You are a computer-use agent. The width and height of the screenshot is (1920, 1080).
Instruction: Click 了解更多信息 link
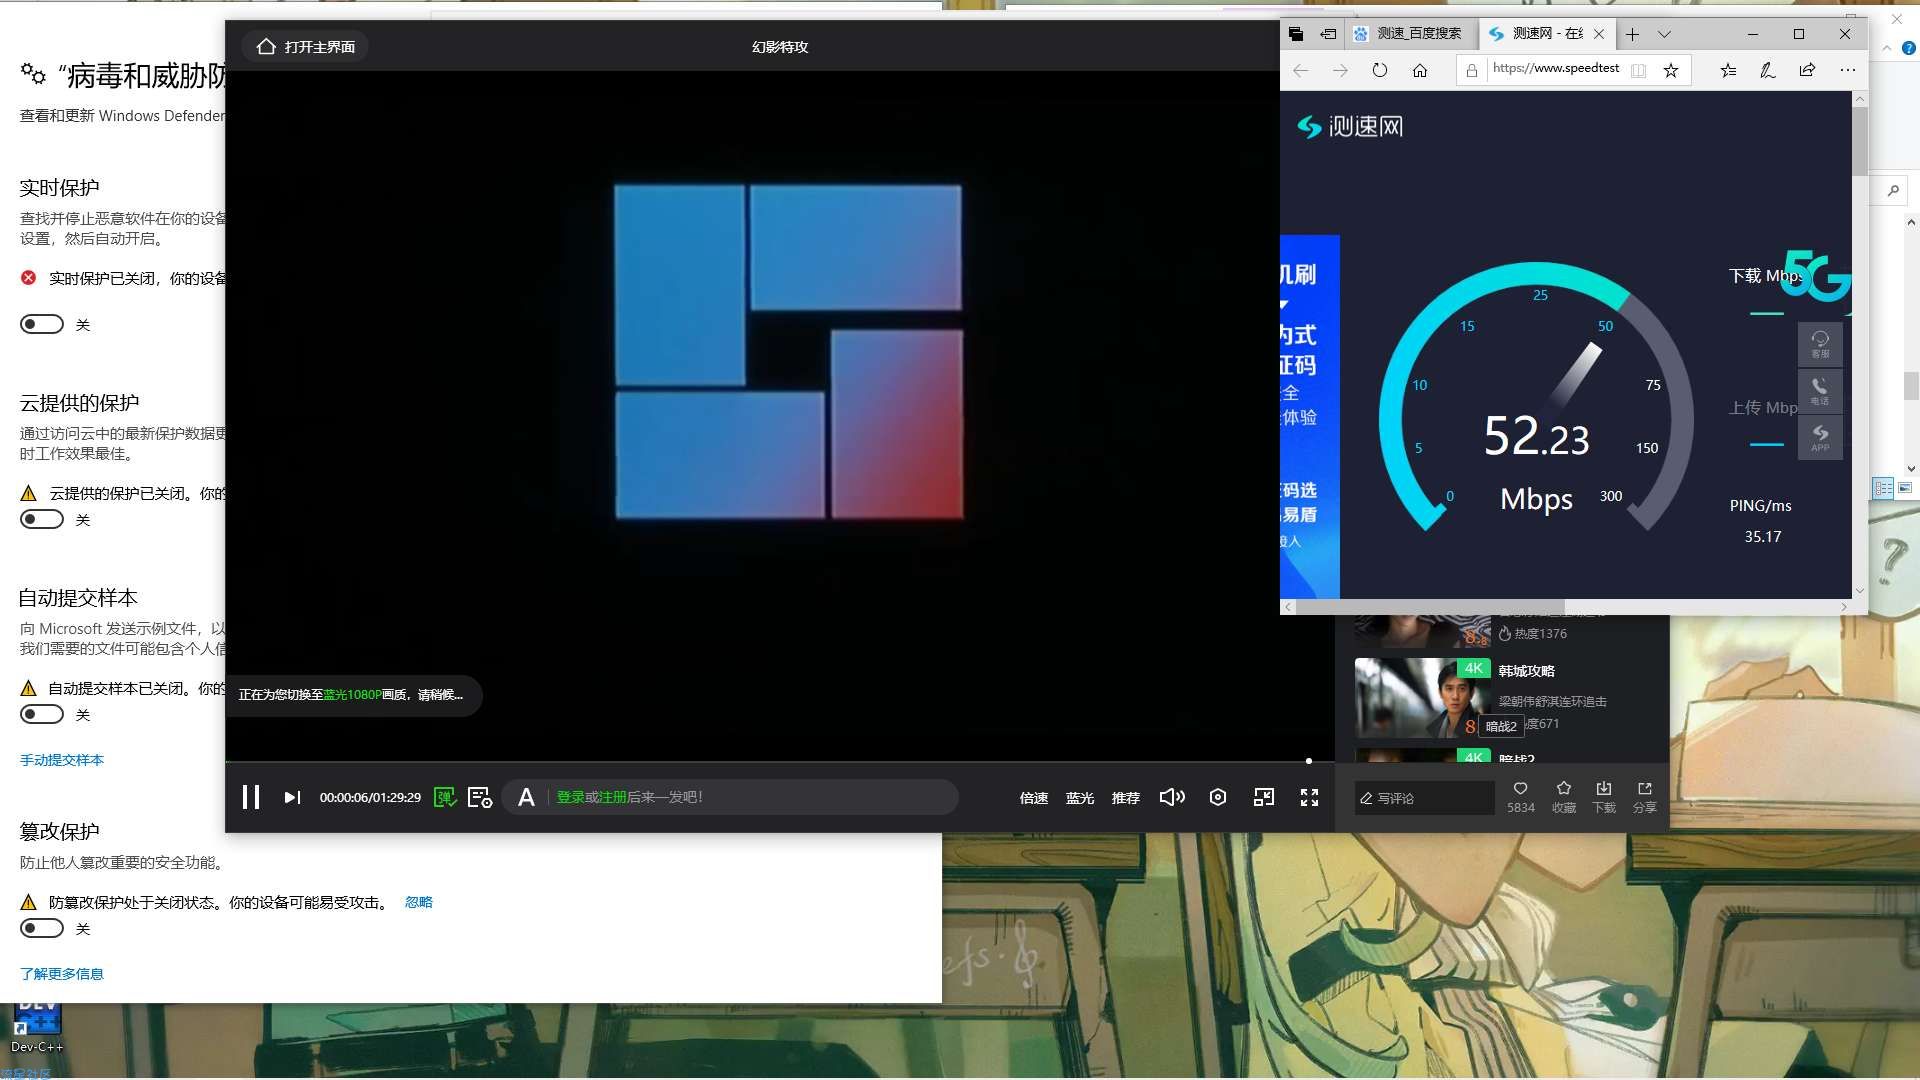(x=62, y=974)
